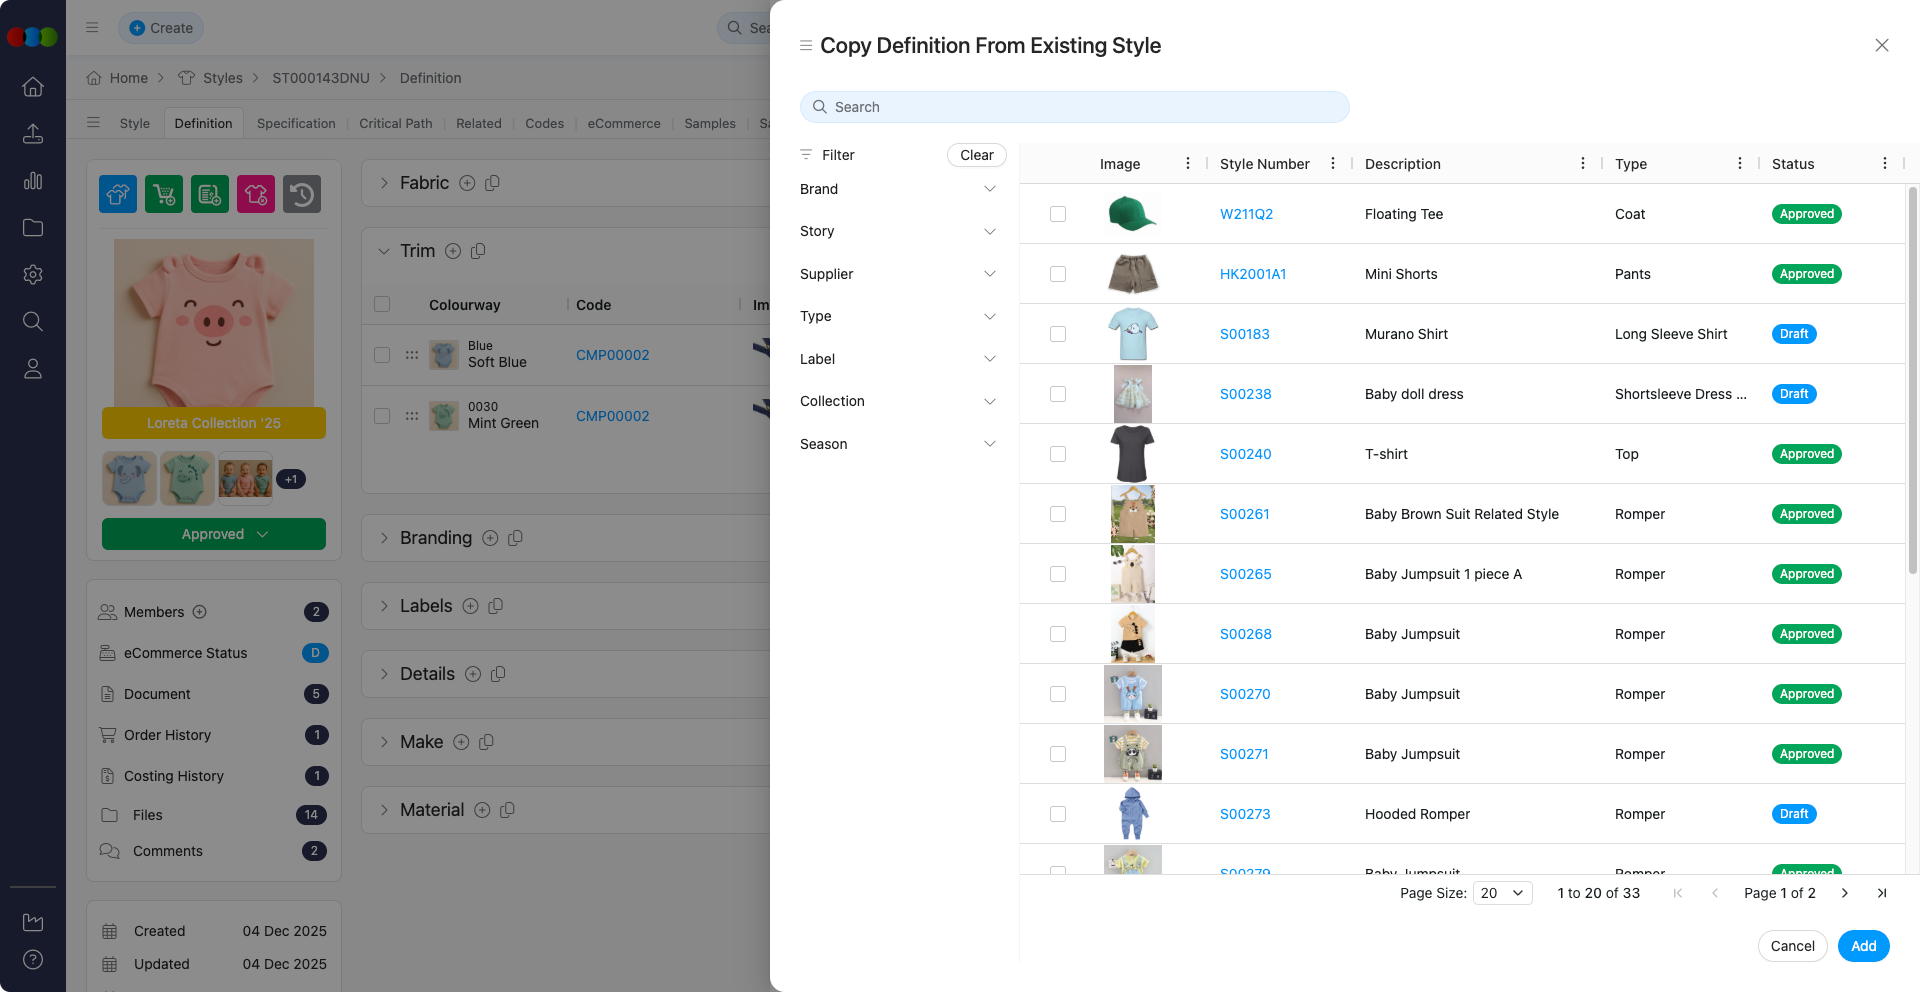Screen dimensions: 1920x992
Task: Open the add-to-cart order action
Action: 164,194
